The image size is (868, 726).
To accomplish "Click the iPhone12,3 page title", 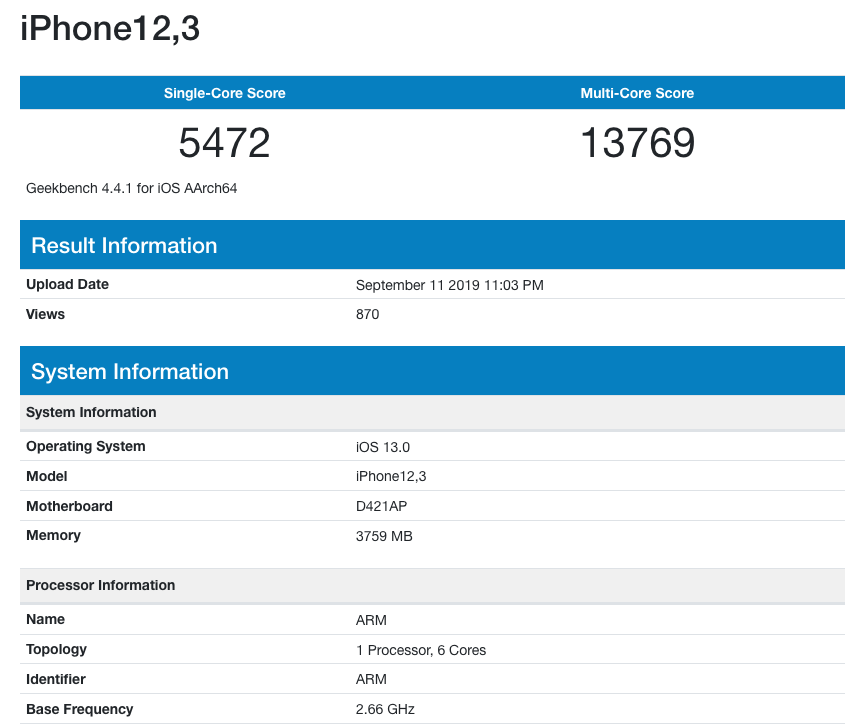I will tap(110, 28).
